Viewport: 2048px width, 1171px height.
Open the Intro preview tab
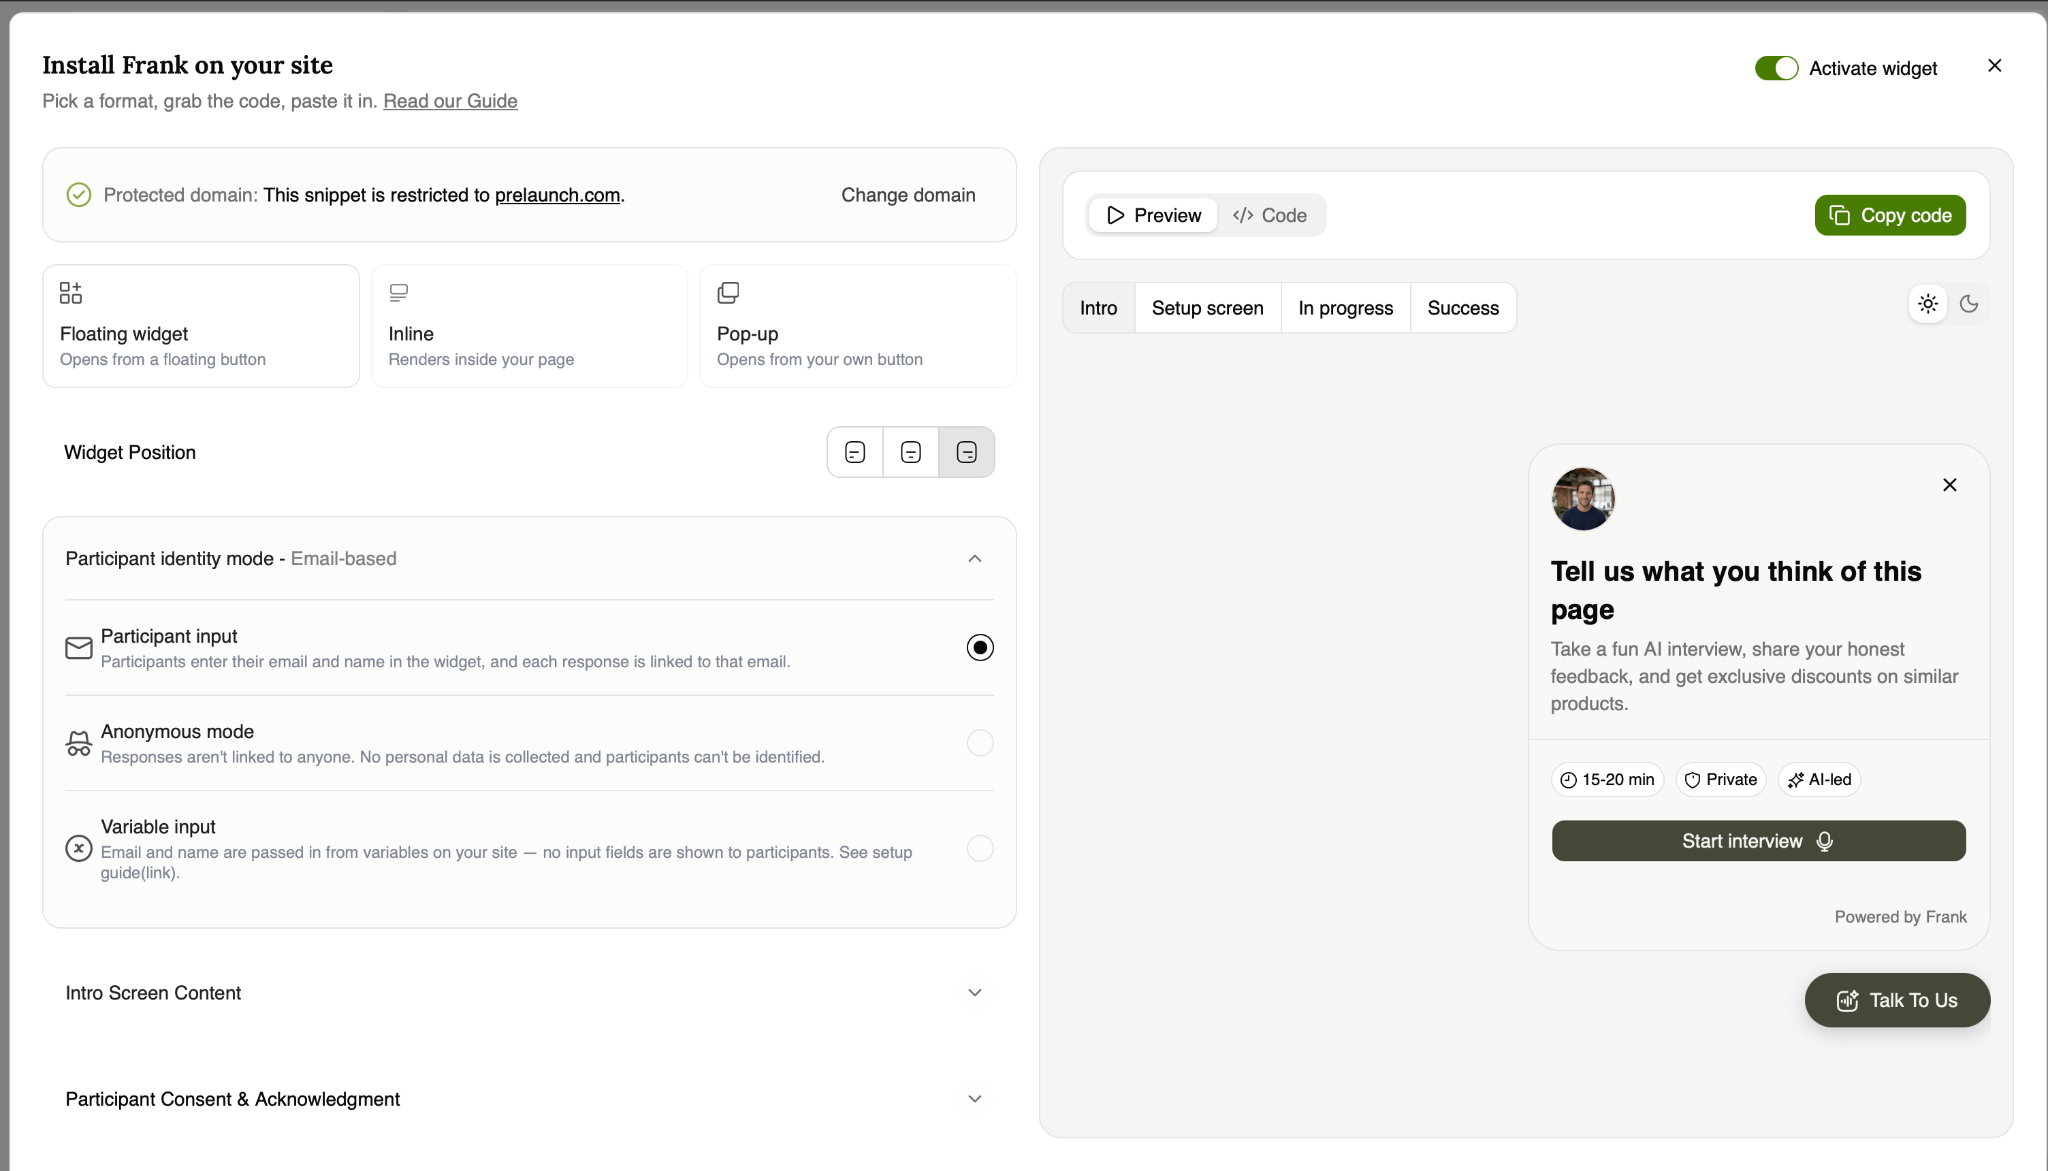point(1098,308)
